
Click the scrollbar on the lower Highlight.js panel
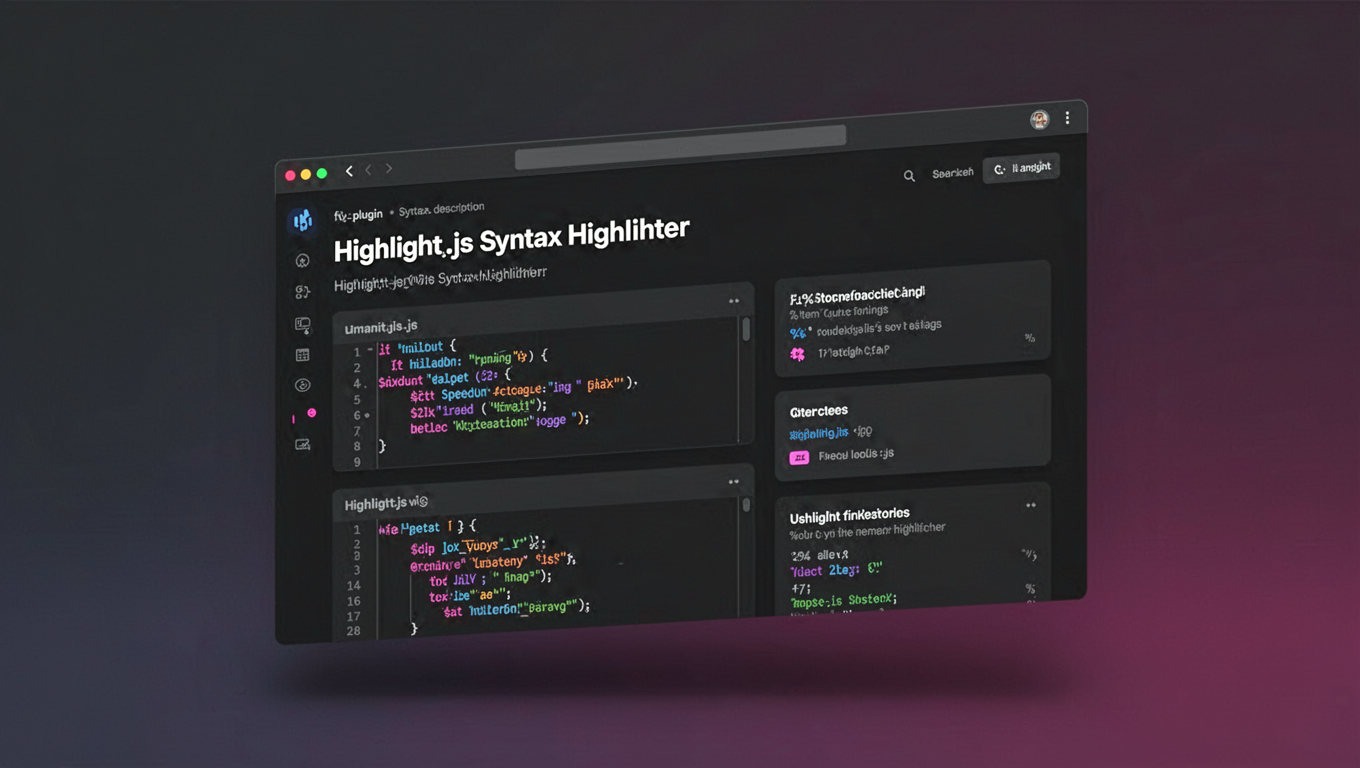(x=746, y=505)
